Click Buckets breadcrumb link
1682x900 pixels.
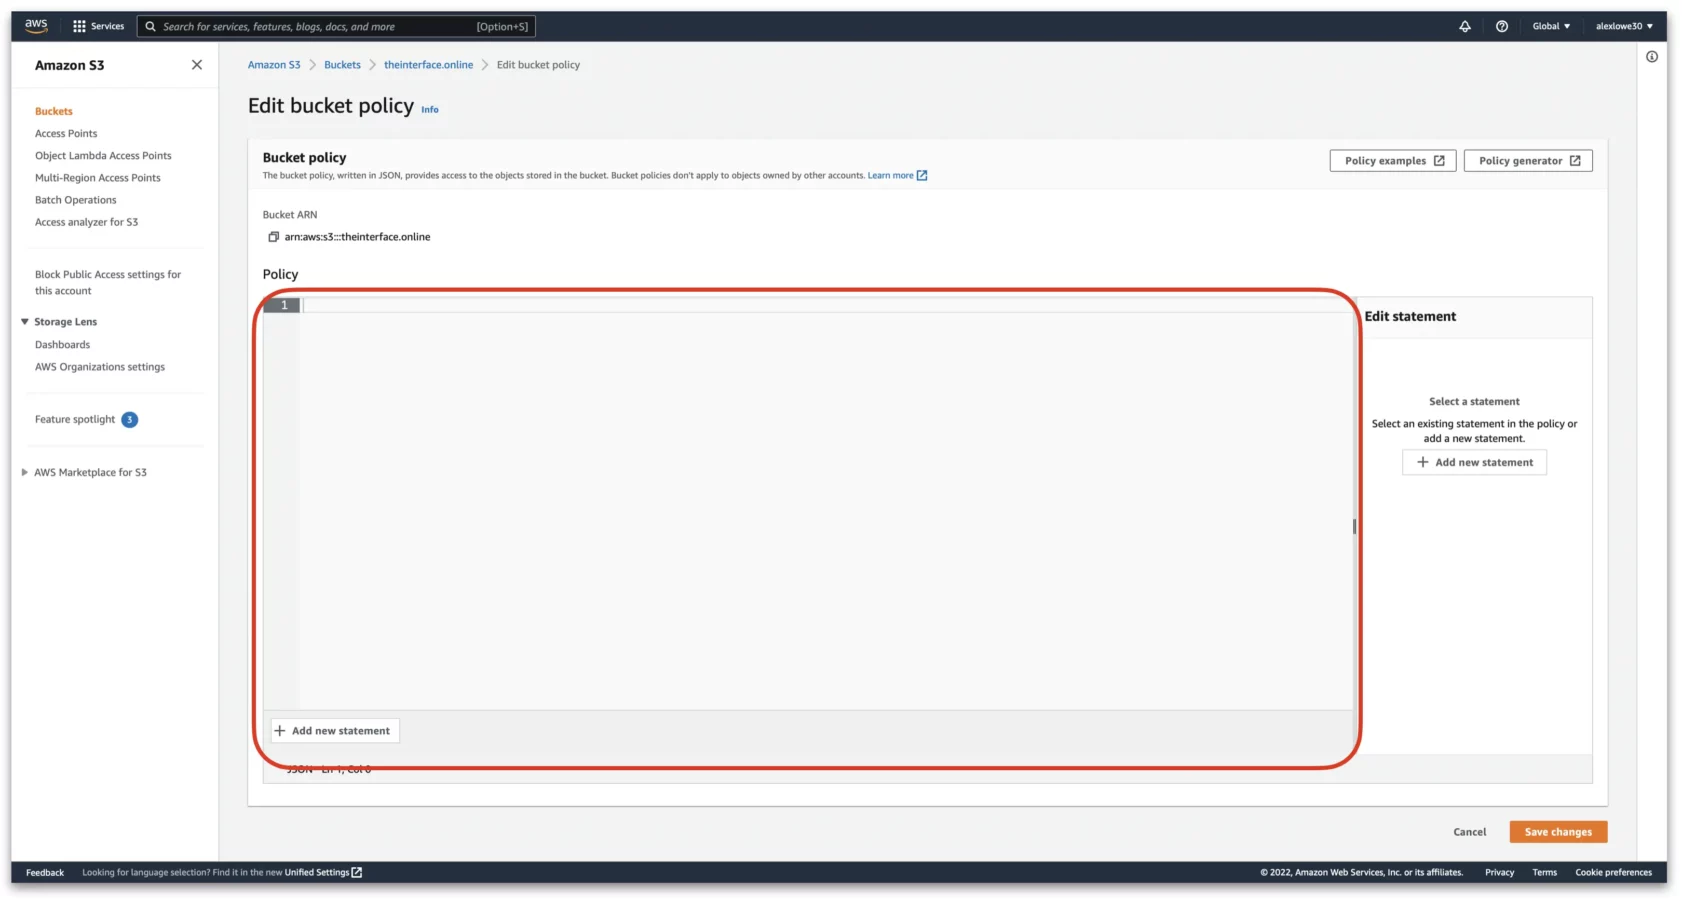coord(342,65)
